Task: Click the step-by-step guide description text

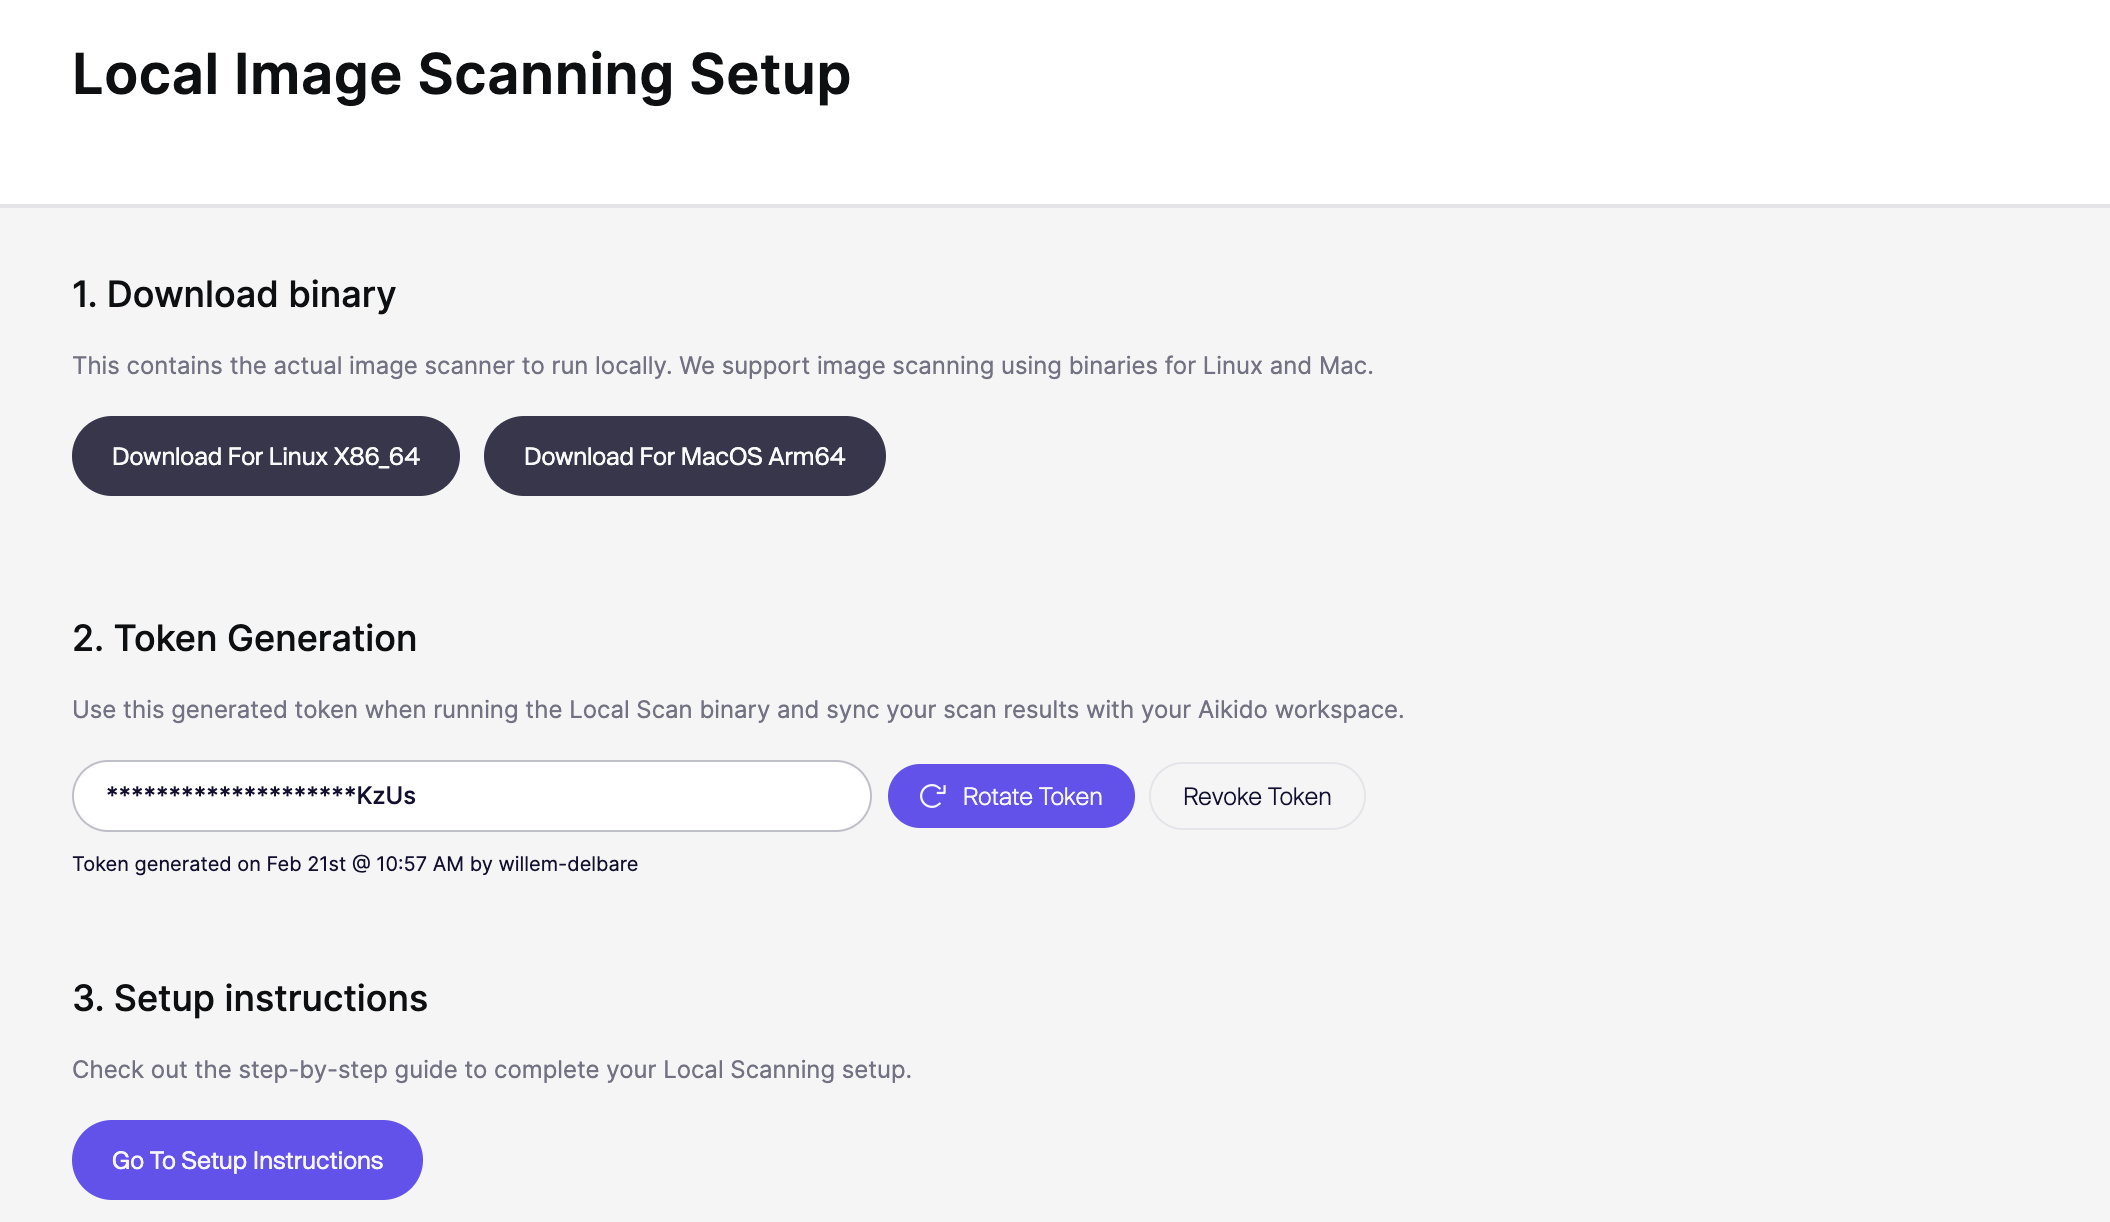Action: point(492,1070)
